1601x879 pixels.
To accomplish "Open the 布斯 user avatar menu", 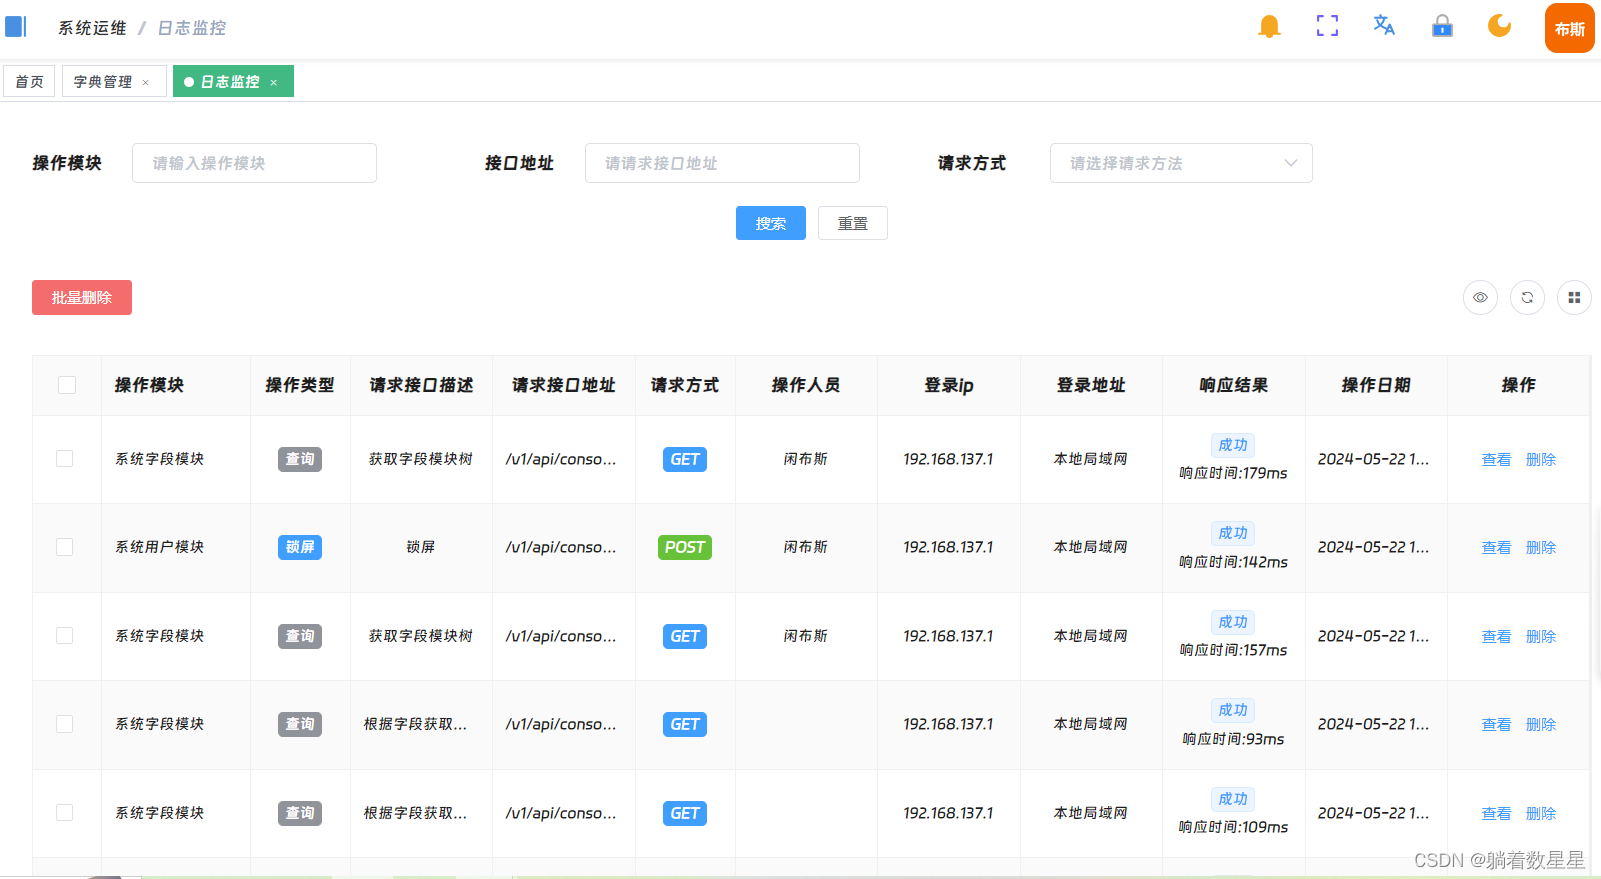I will pyautogui.click(x=1570, y=28).
